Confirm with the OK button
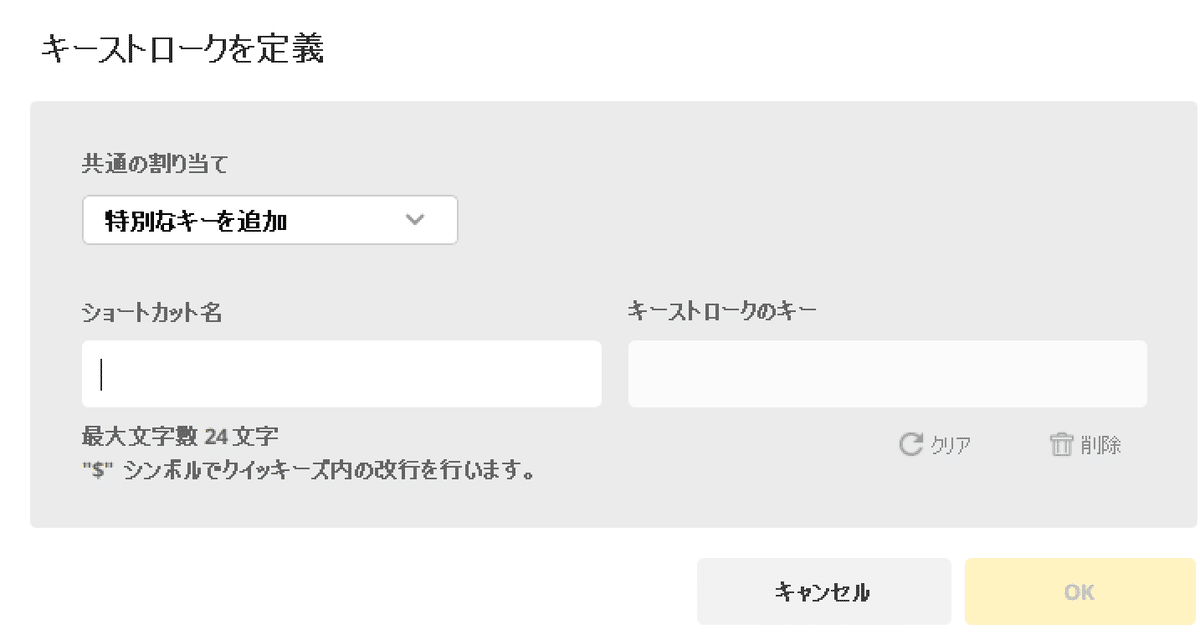This screenshot has height=634, width=1200. pos(1079,592)
